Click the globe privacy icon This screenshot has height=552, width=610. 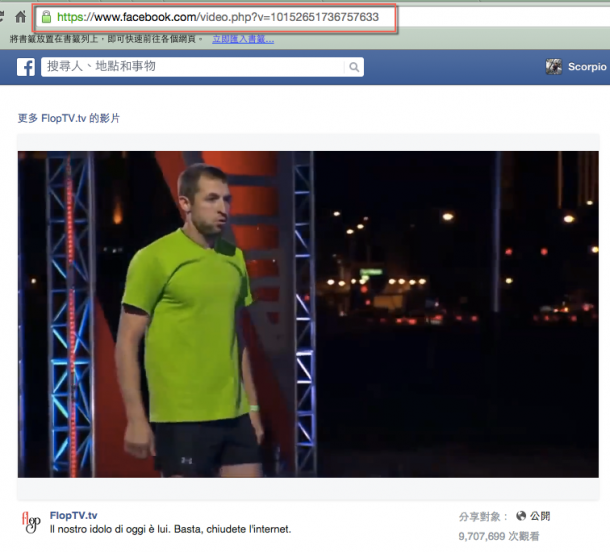coord(521,516)
